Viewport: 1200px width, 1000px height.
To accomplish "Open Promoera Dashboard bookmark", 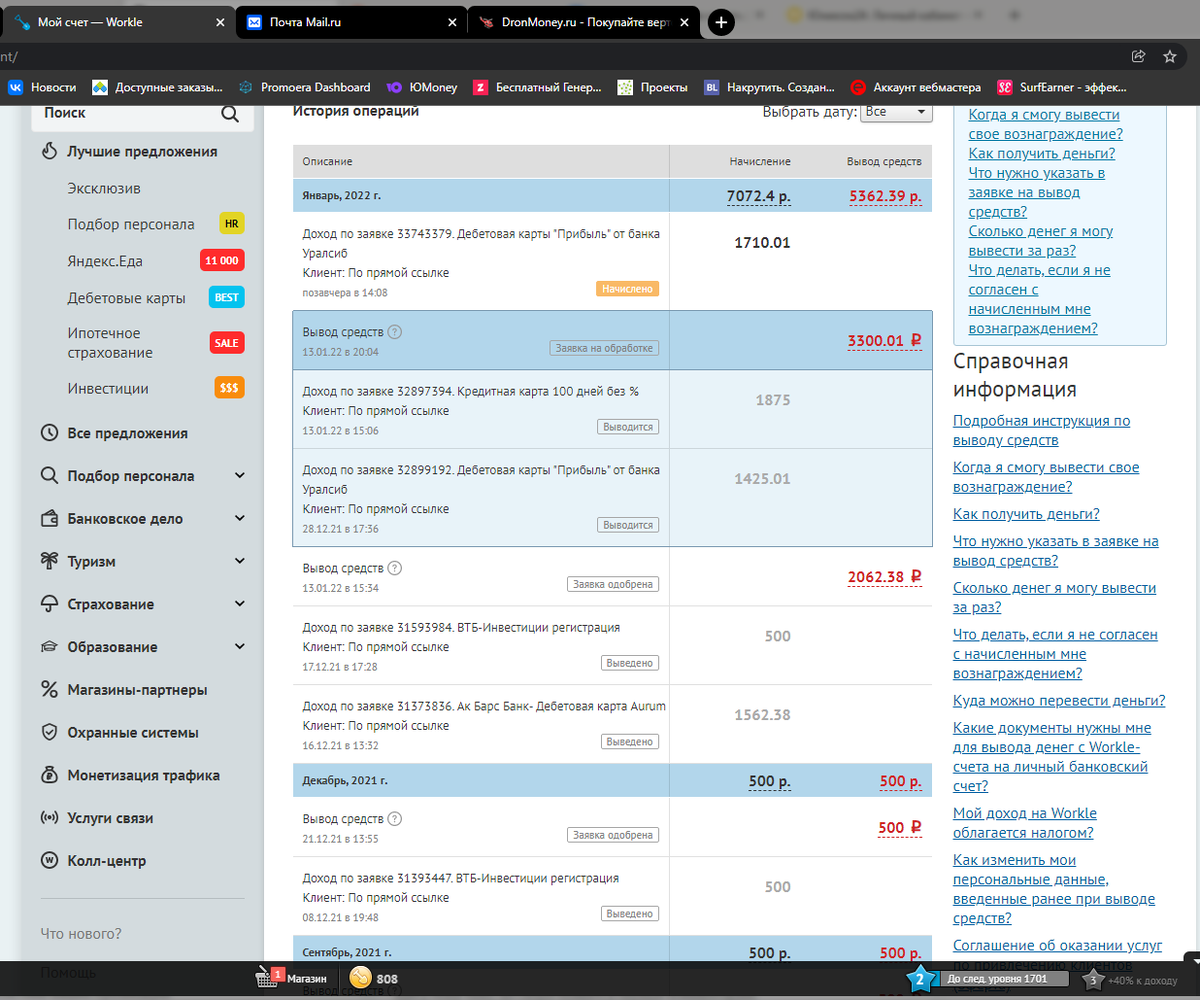I will click(304, 87).
